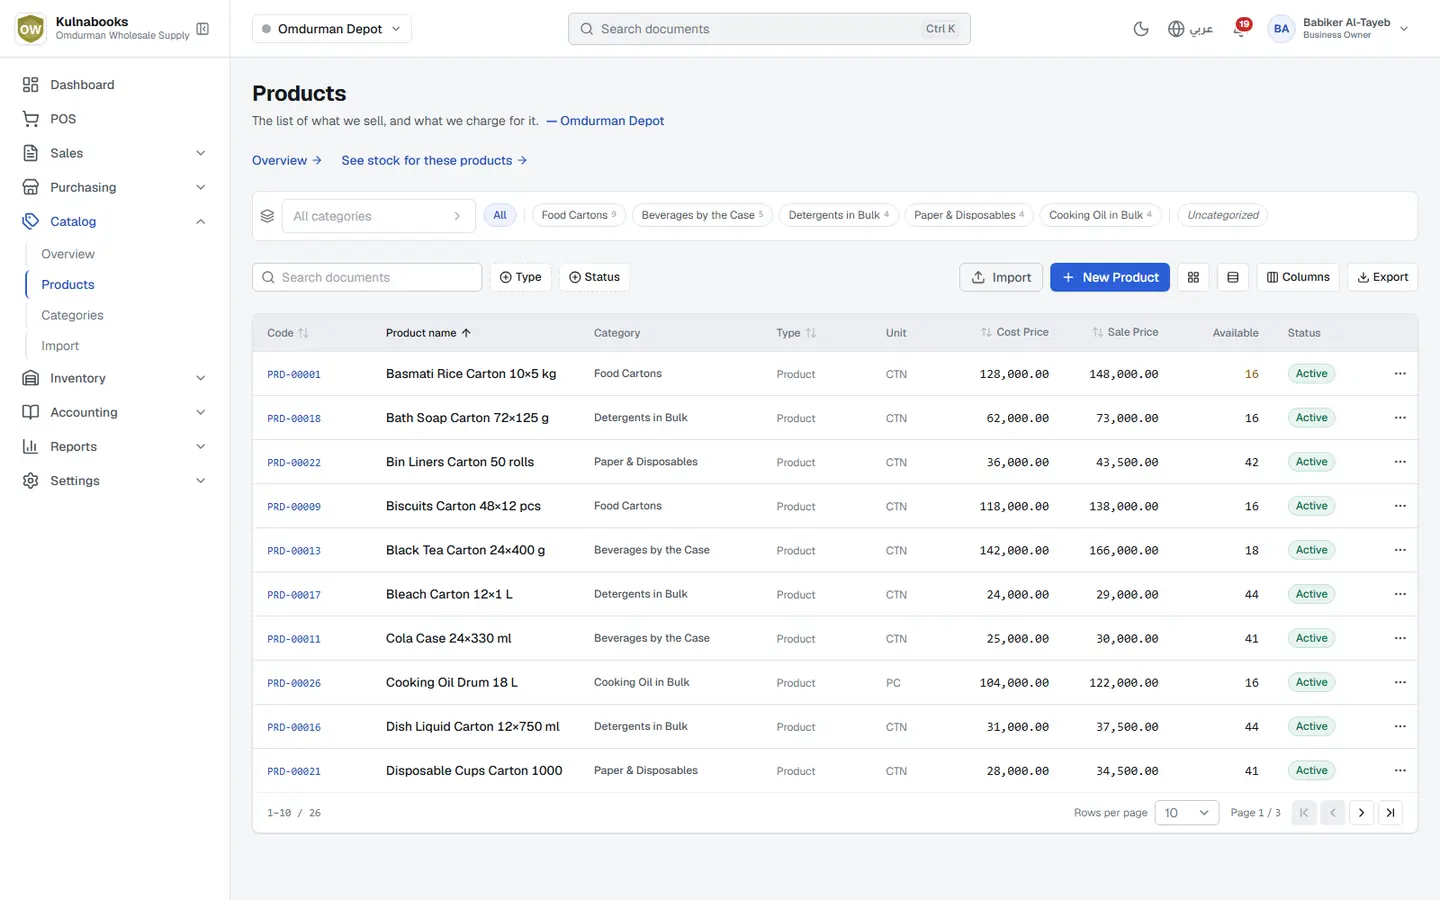Expand the Purchasing menu
This screenshot has height=900, width=1440.
point(115,187)
